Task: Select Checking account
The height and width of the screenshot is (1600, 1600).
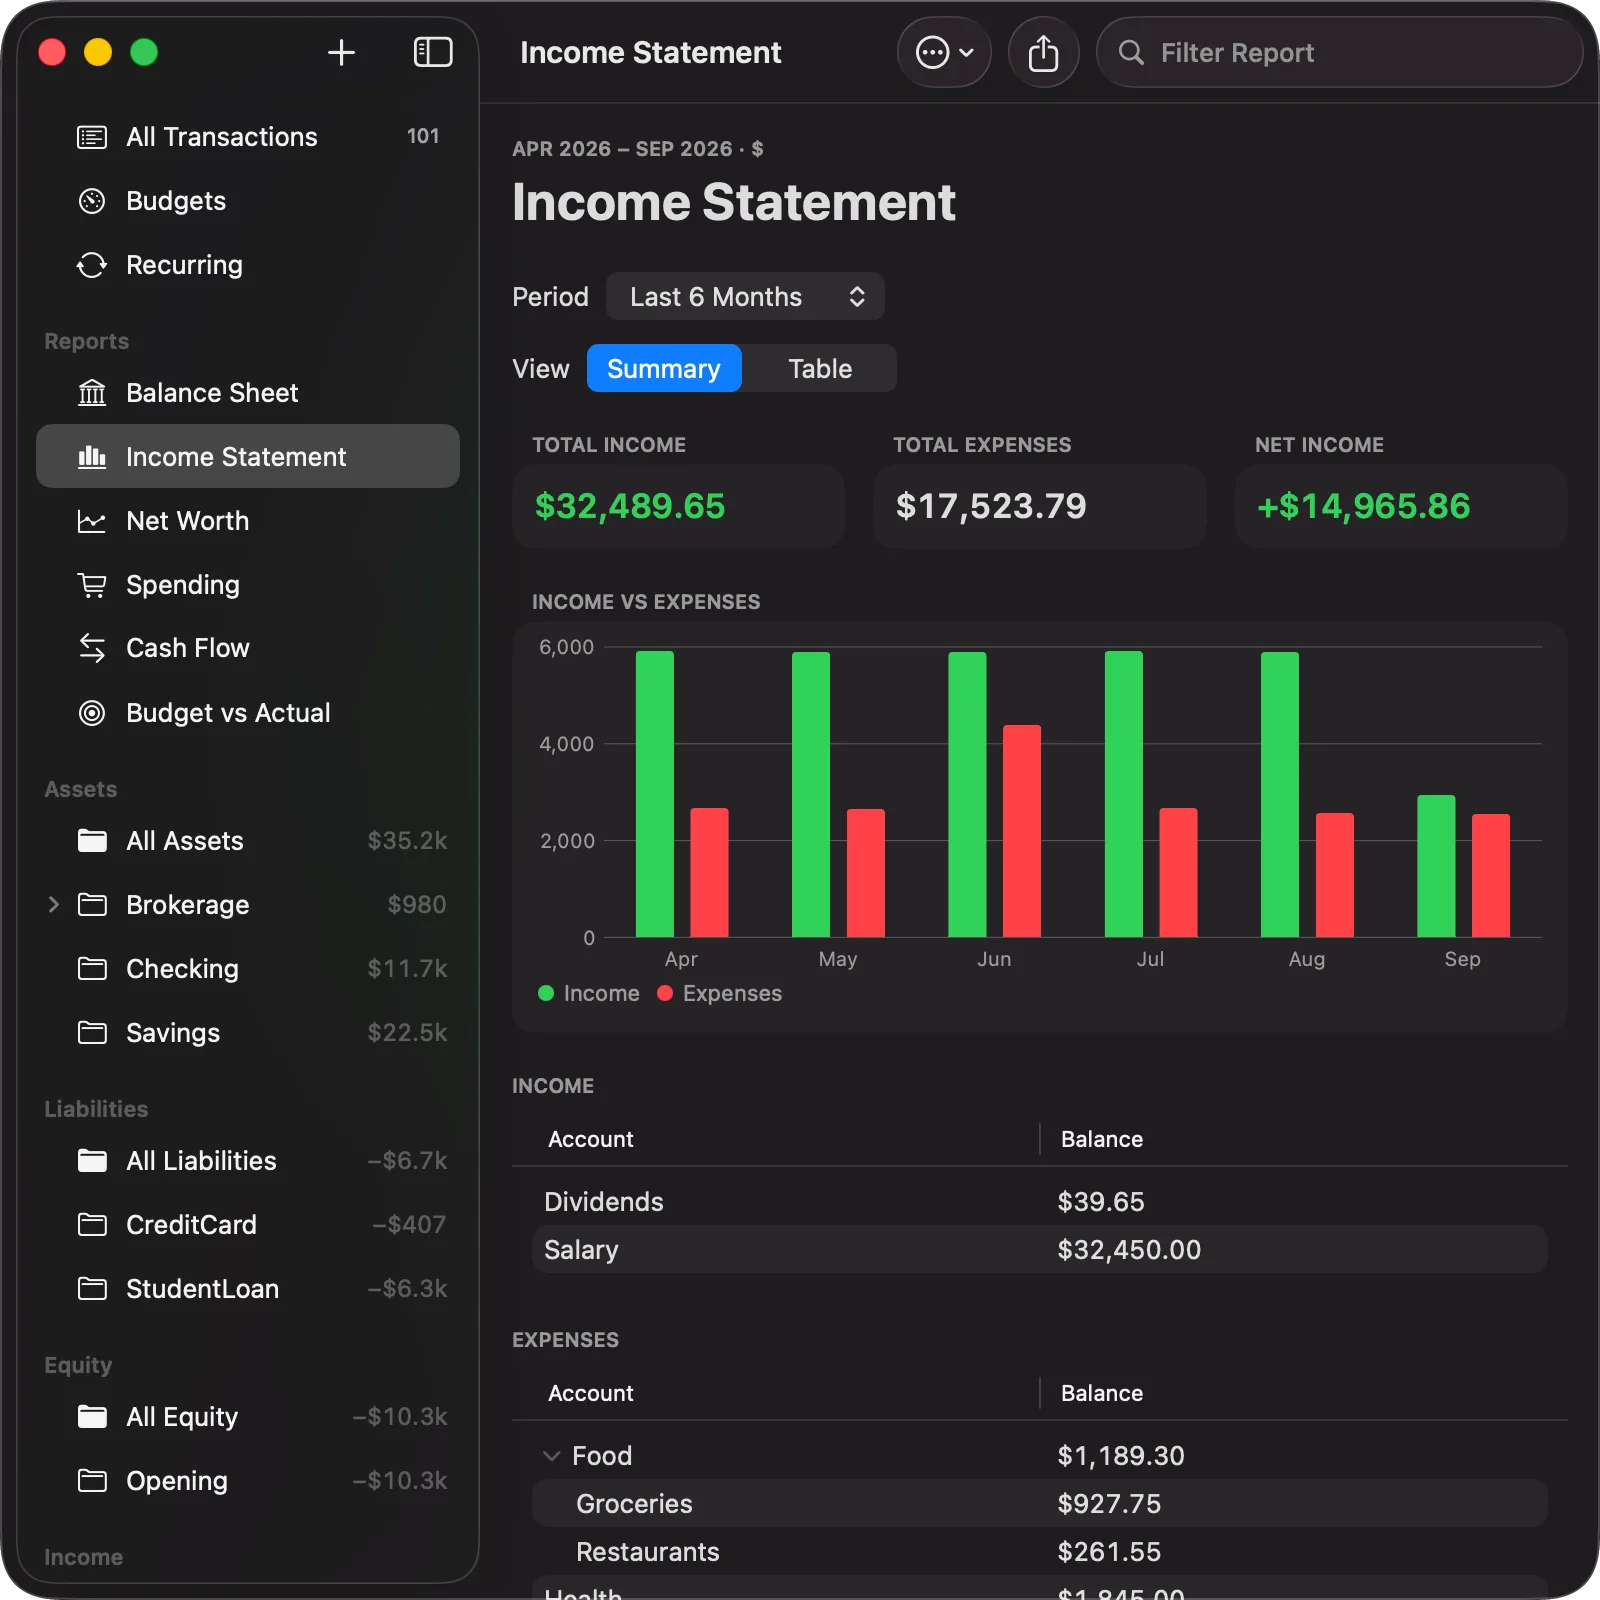Action: 248,969
